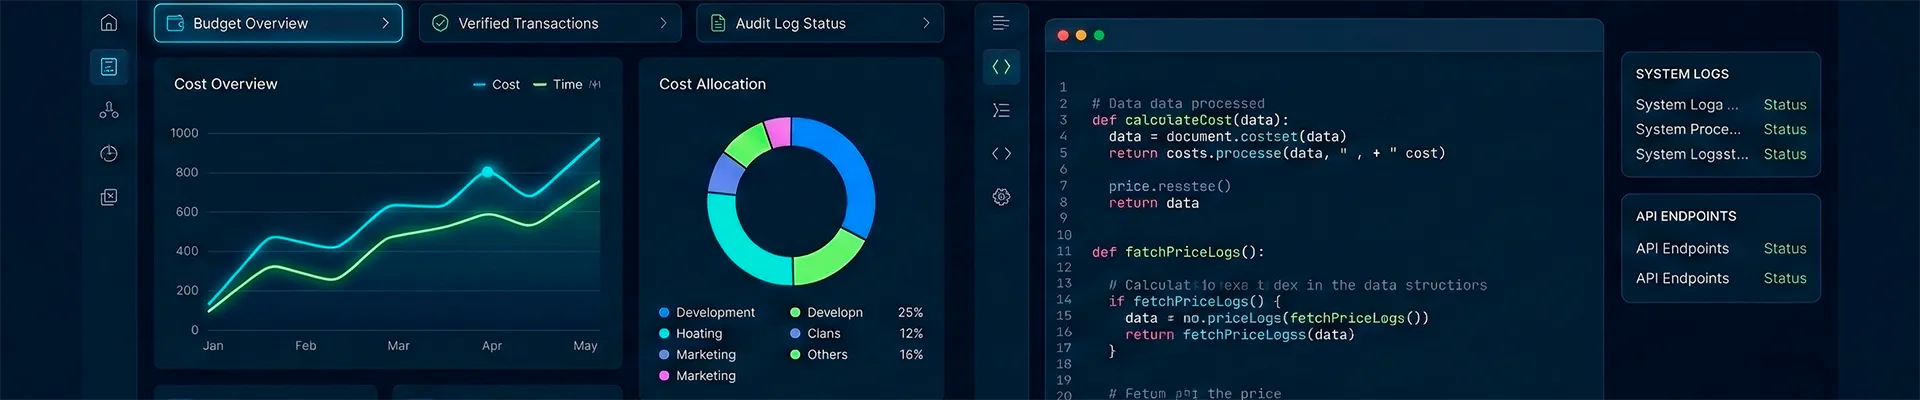The height and width of the screenshot is (400, 1920).
Task: Open the network nodes icon in sidebar
Action: pos(109,110)
